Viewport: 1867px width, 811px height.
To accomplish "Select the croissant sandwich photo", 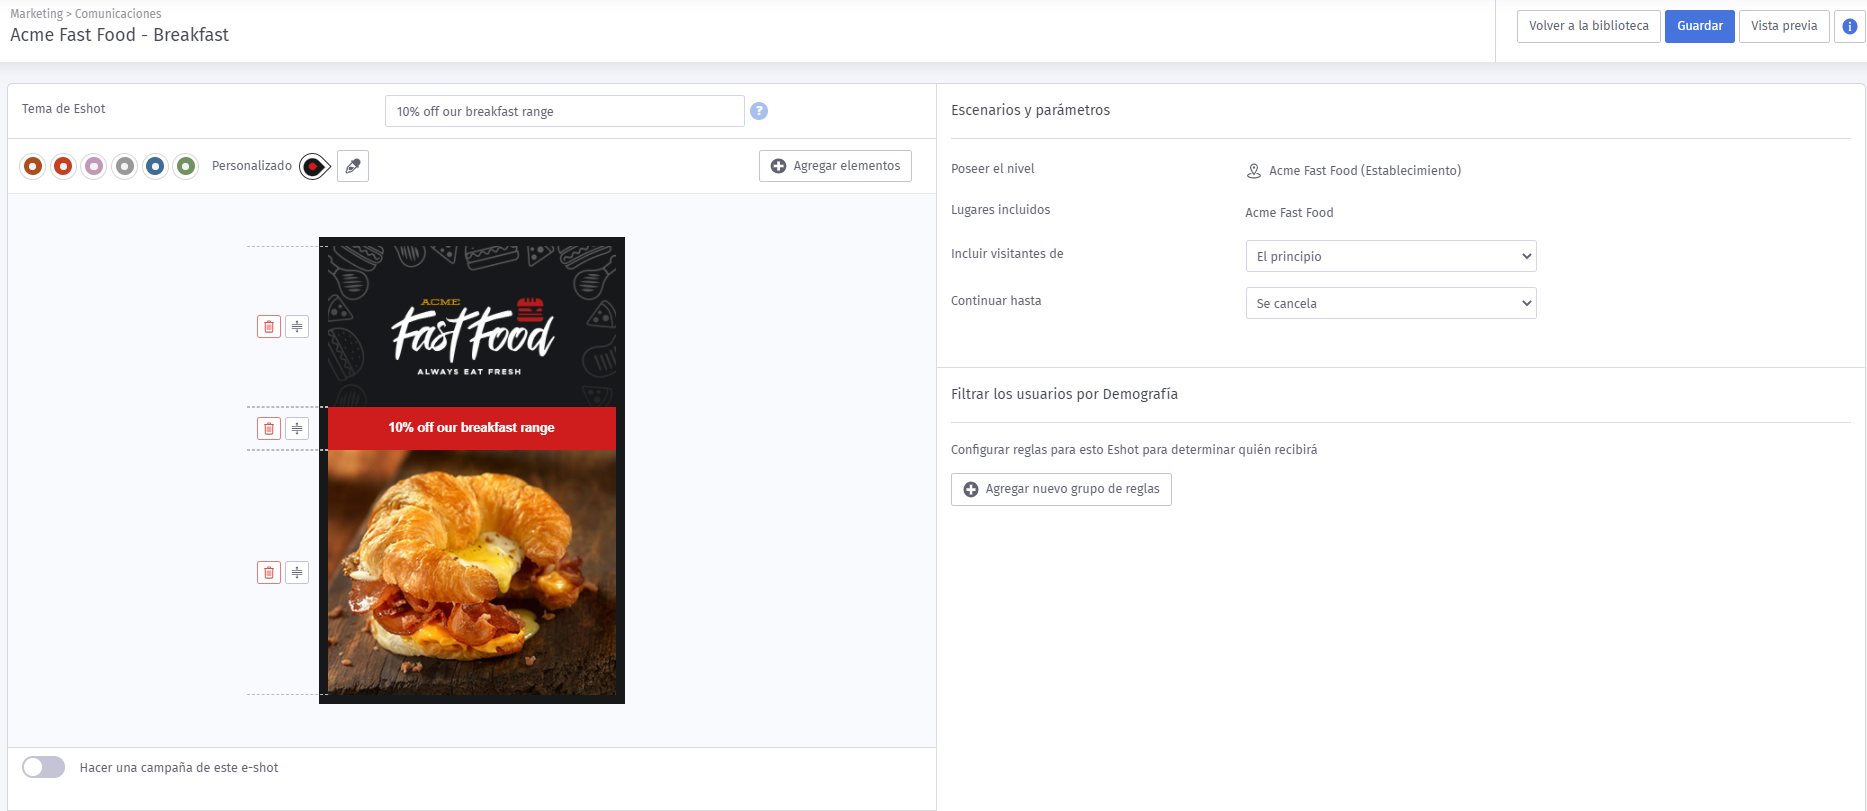I will point(472,572).
